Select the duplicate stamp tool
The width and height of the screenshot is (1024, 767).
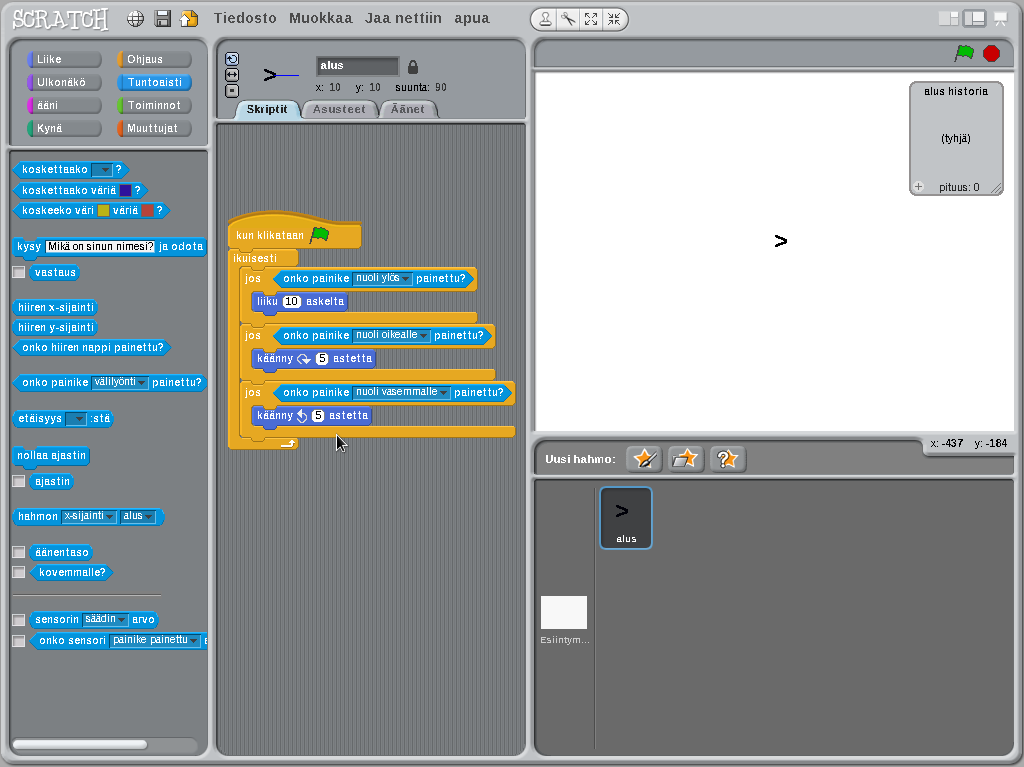pyautogui.click(x=545, y=20)
